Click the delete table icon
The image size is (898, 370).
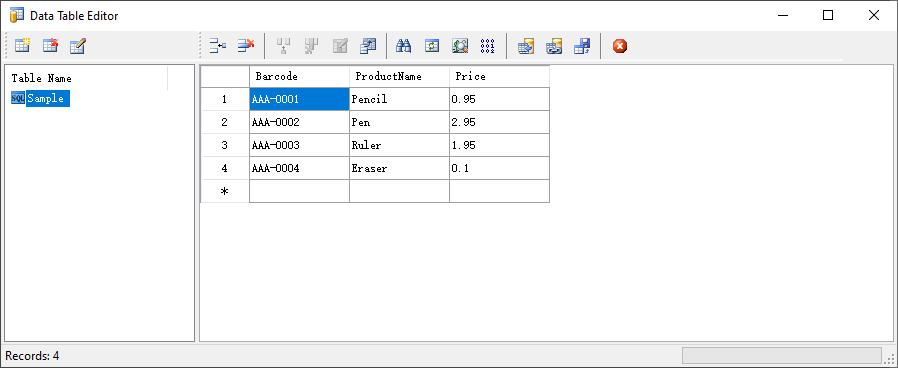(x=50, y=46)
